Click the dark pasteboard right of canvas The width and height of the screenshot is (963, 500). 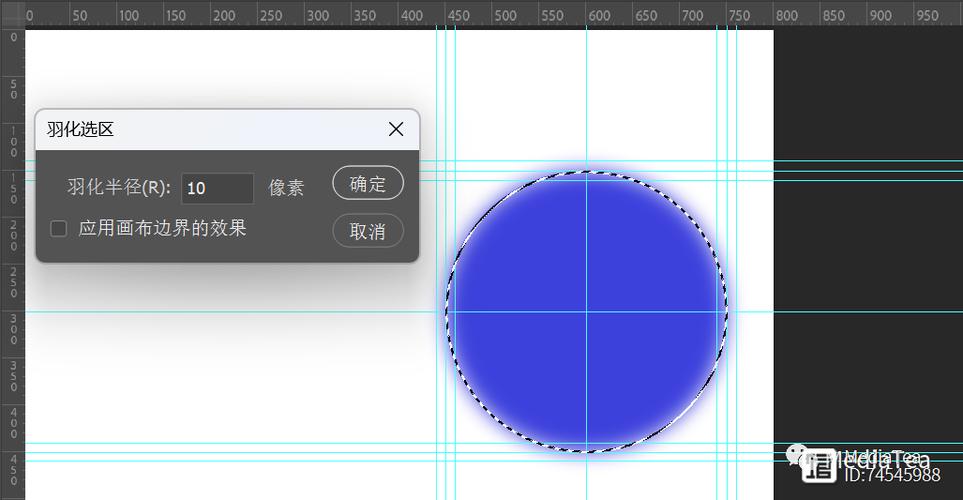pos(868,250)
